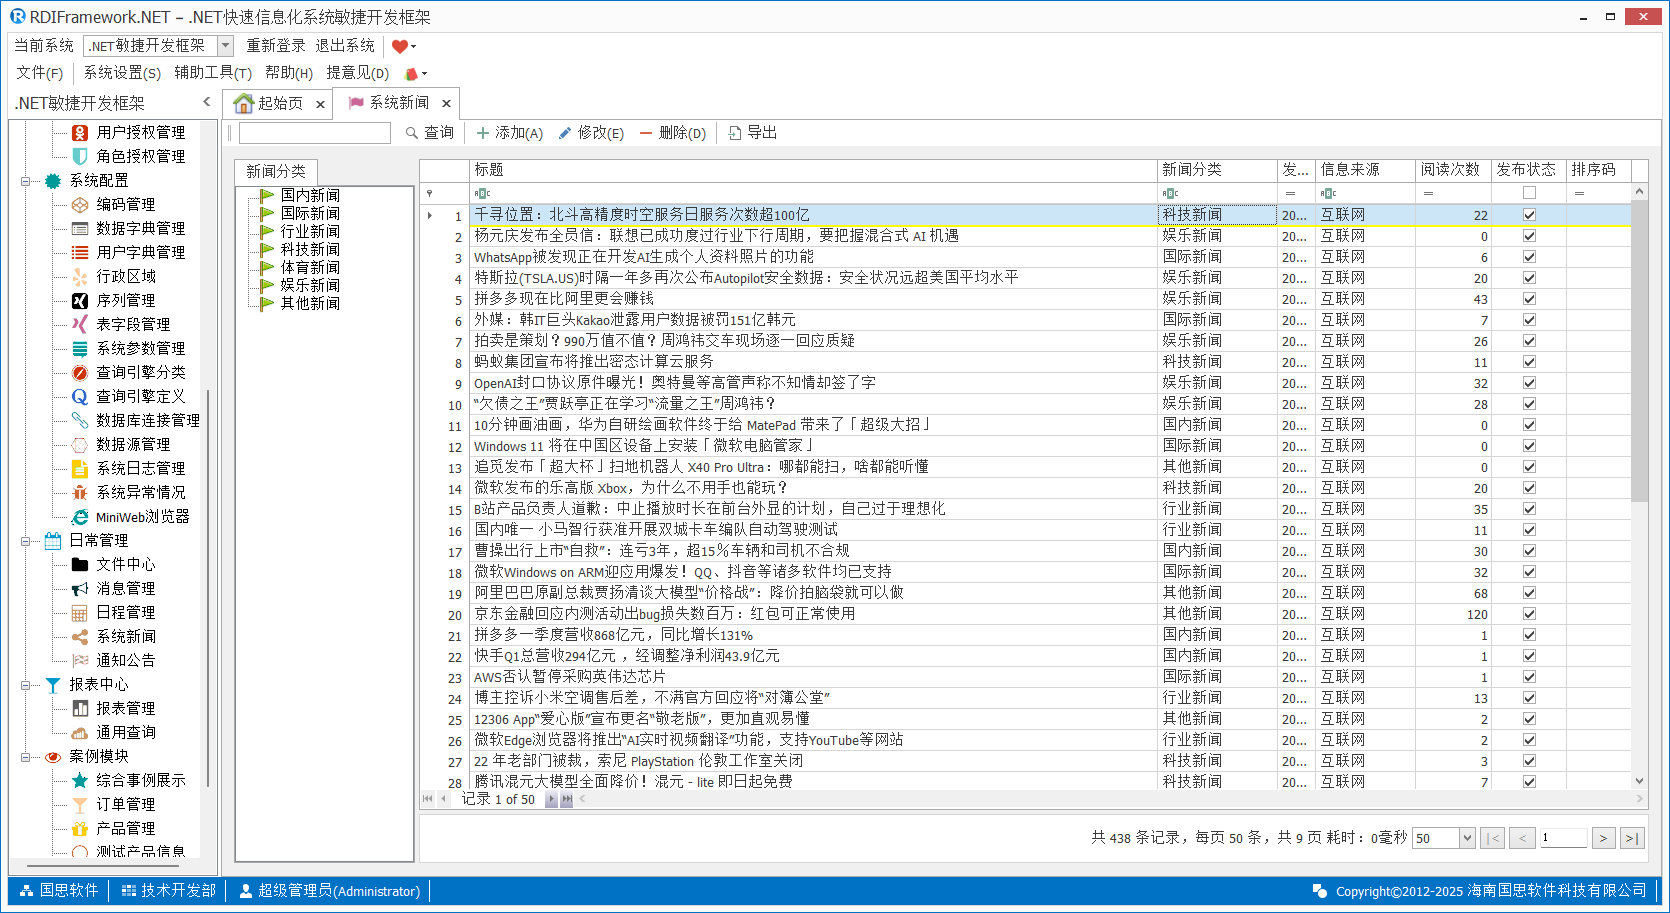Collapse the 系统配置 tree node

(x=25, y=181)
